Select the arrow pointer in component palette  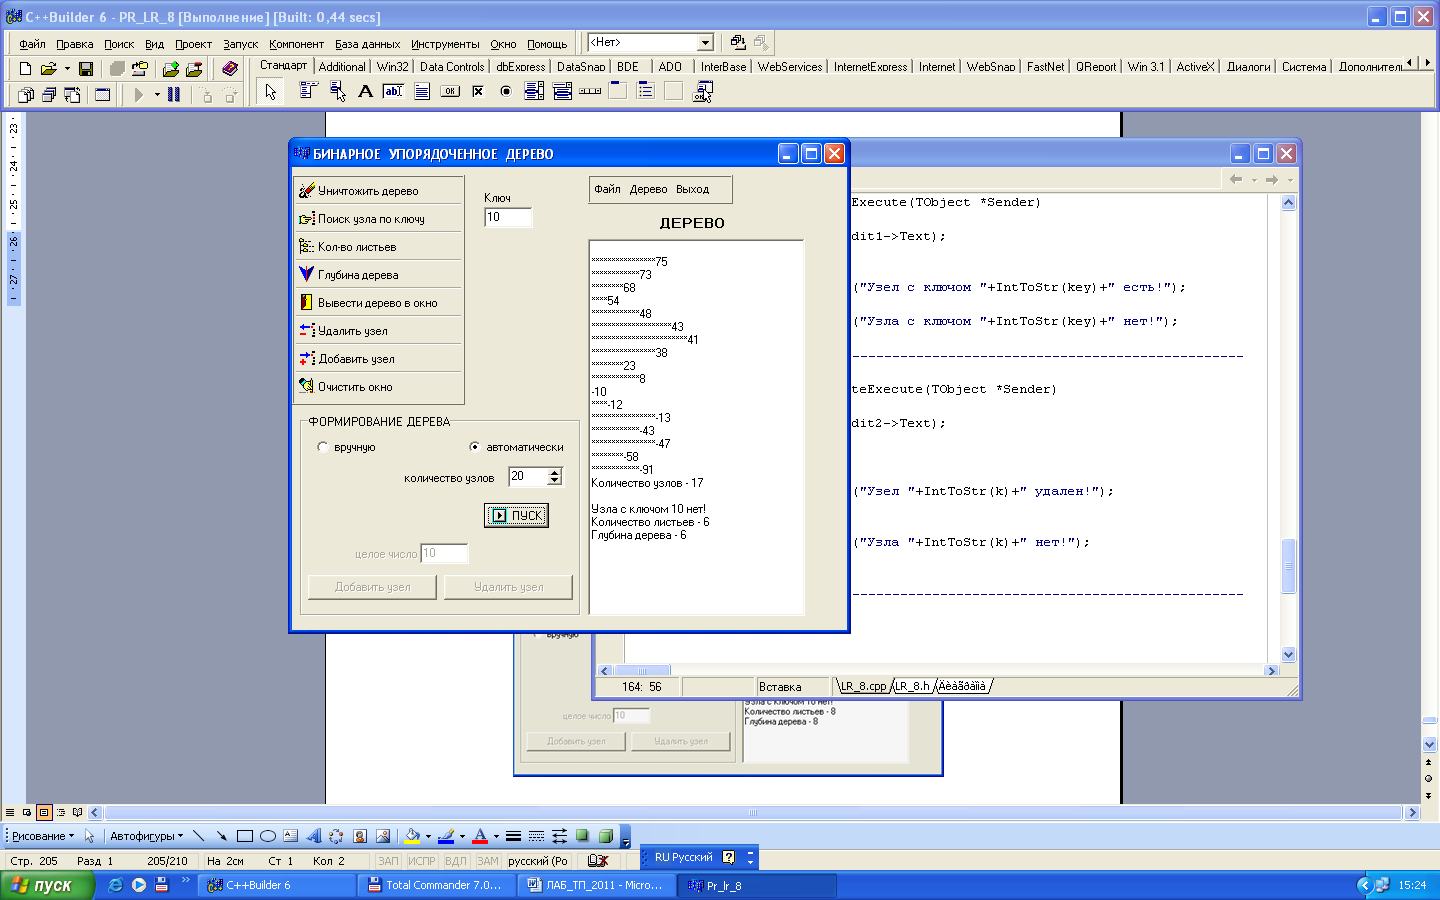point(270,91)
